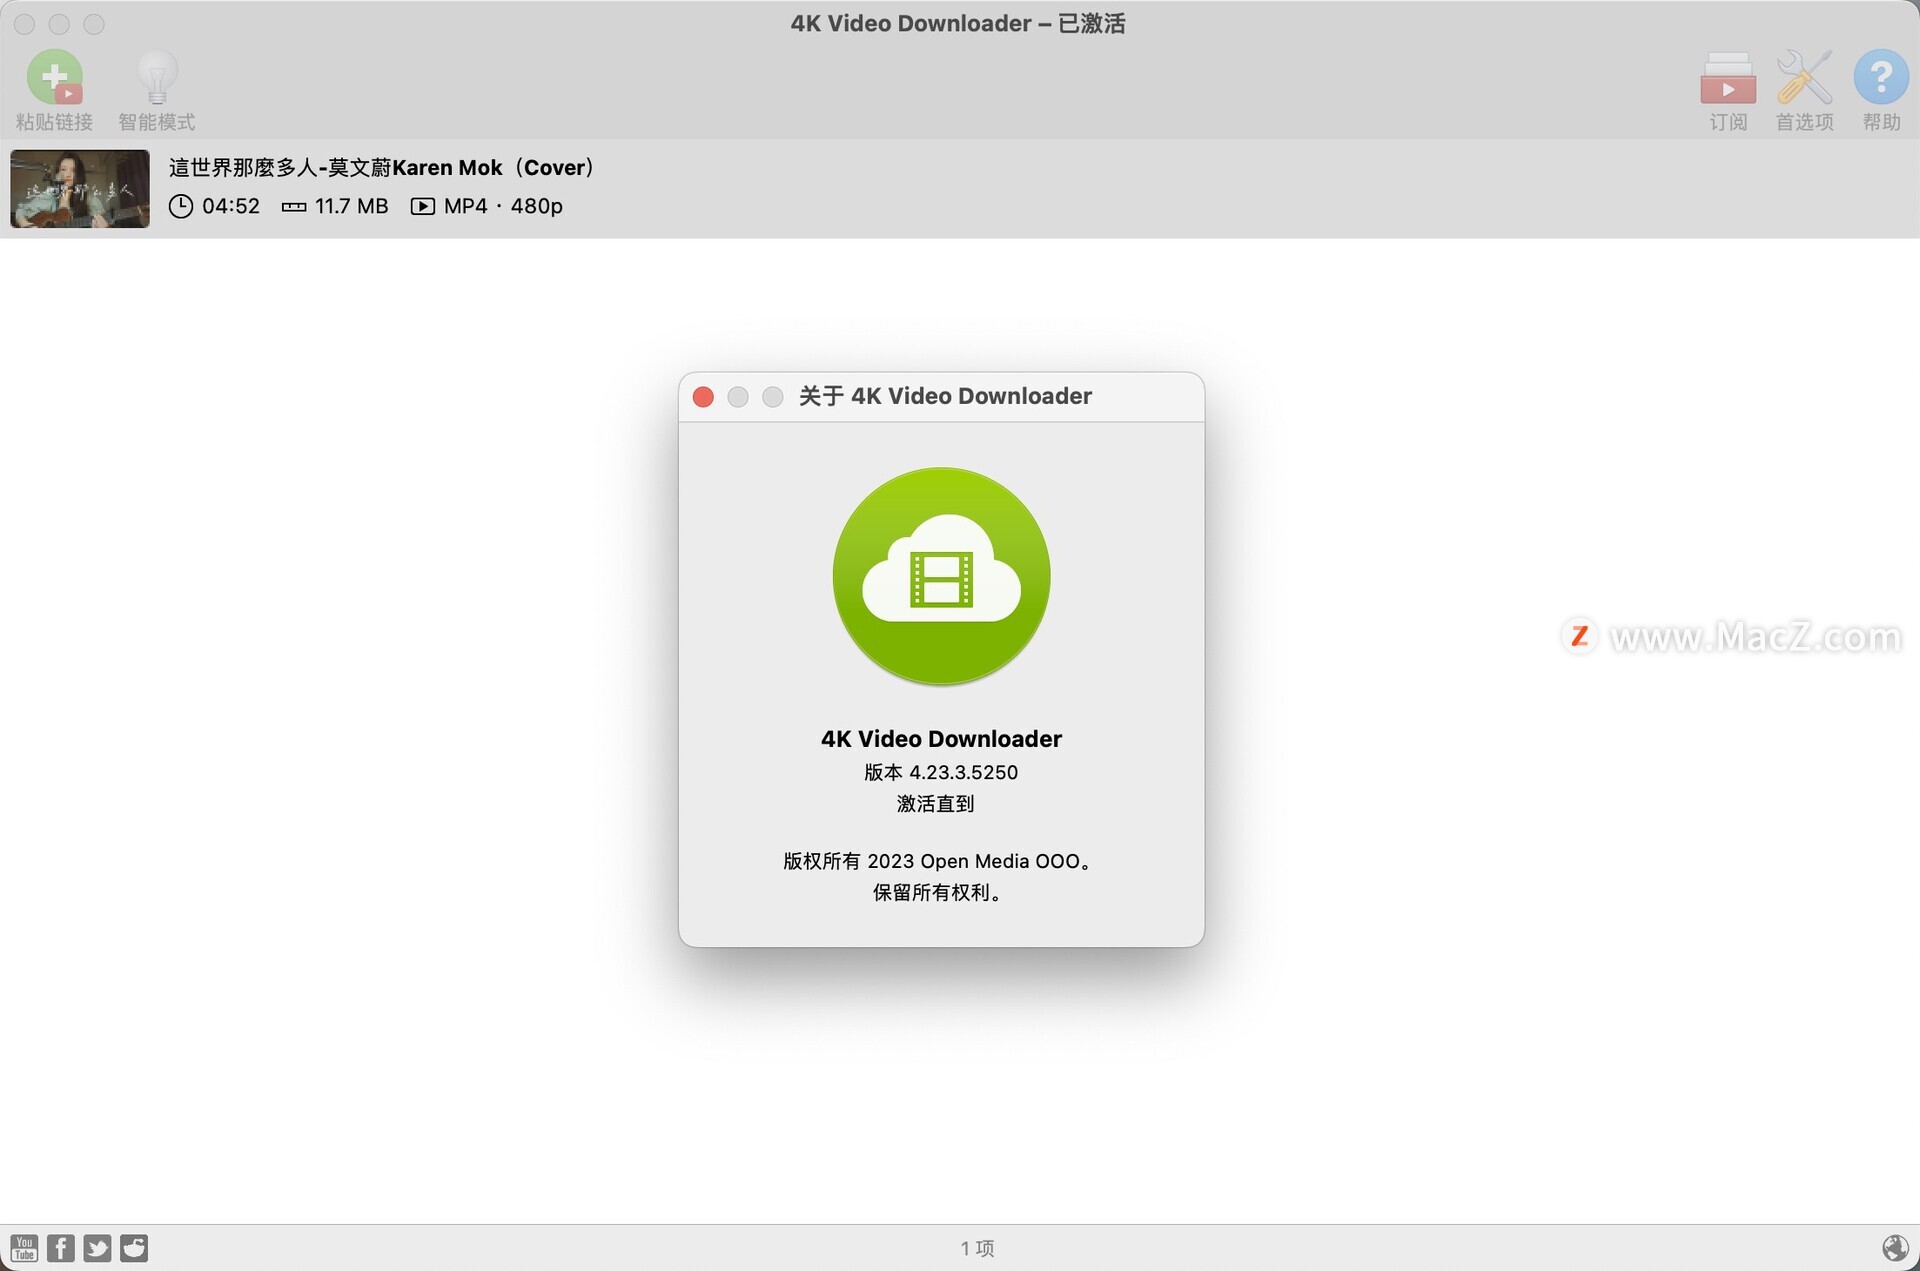The image size is (1920, 1271).
Task: Open Subscriptions (订阅) toolbar icon
Action: [x=1728, y=78]
